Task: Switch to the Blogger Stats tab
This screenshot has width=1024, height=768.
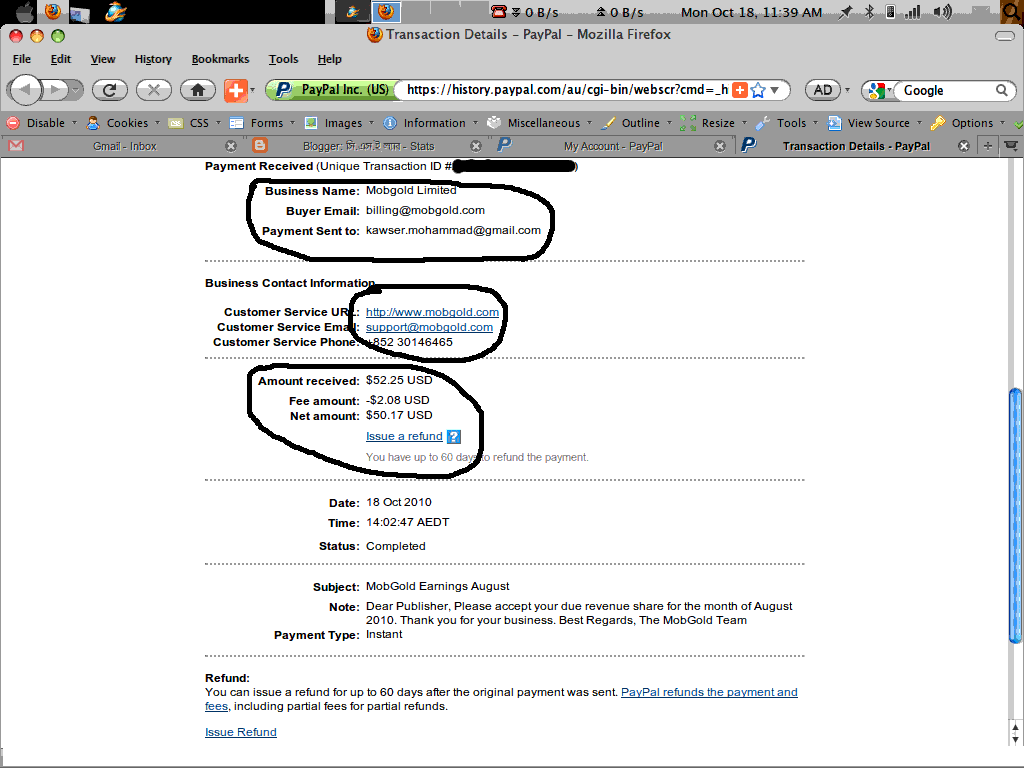Action: (x=368, y=146)
